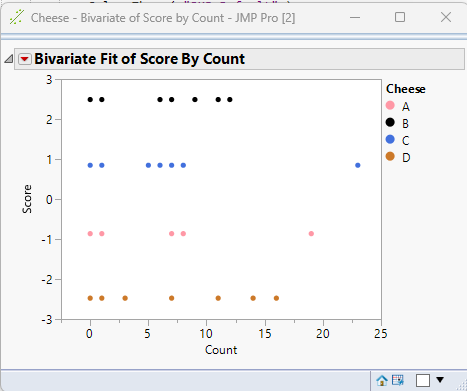
Task: Click the Cheese legend title
Action: (406, 89)
